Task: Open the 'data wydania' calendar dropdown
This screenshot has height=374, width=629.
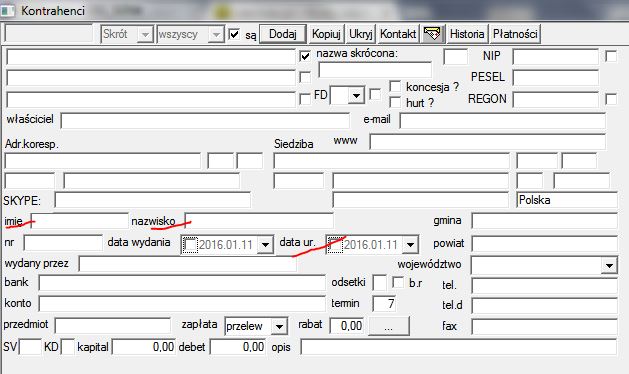Action: coord(265,244)
